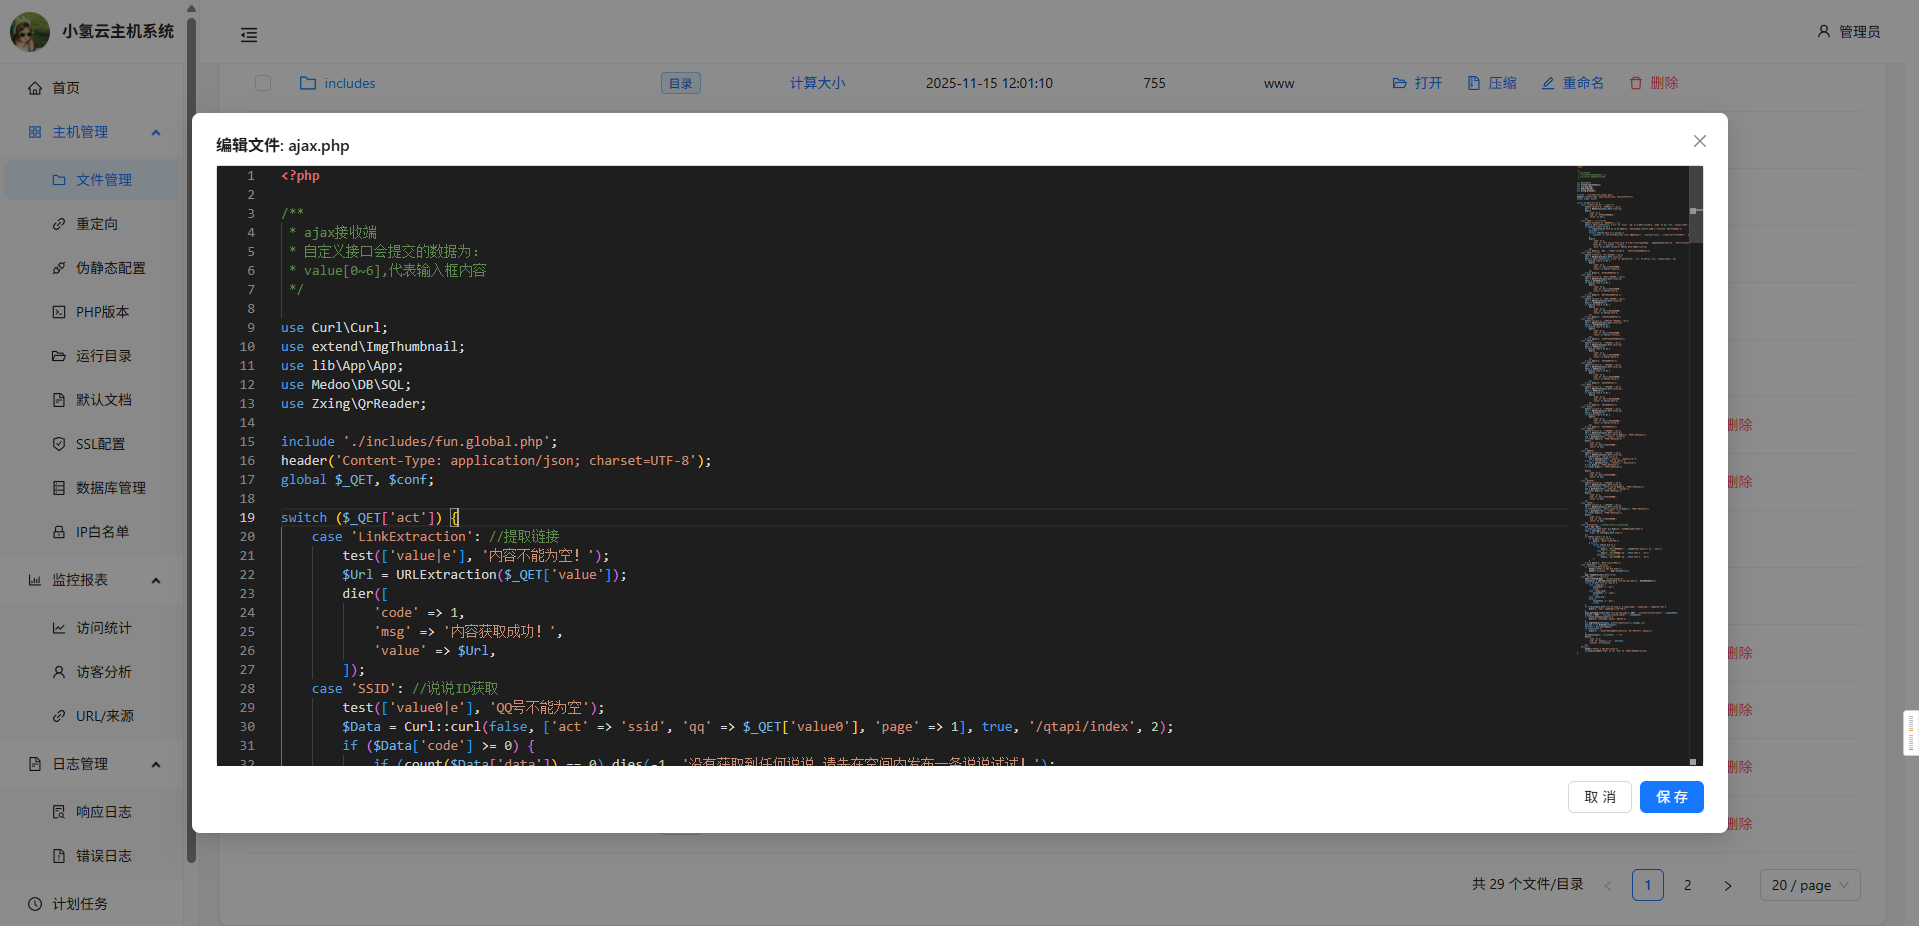
Task: Open the 20 / page size dropdown
Action: (1809, 885)
